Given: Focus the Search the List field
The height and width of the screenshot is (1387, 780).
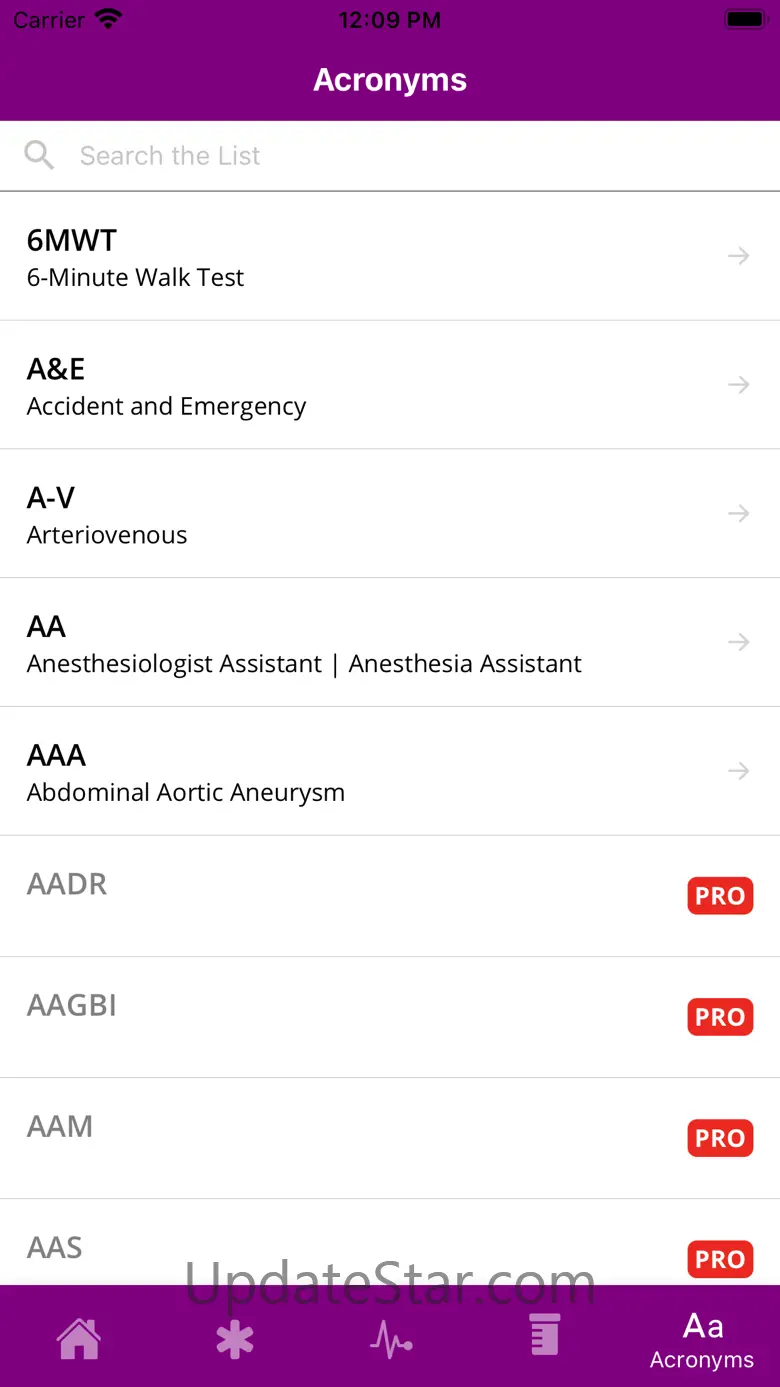Looking at the screenshot, I should (x=400, y=155).
